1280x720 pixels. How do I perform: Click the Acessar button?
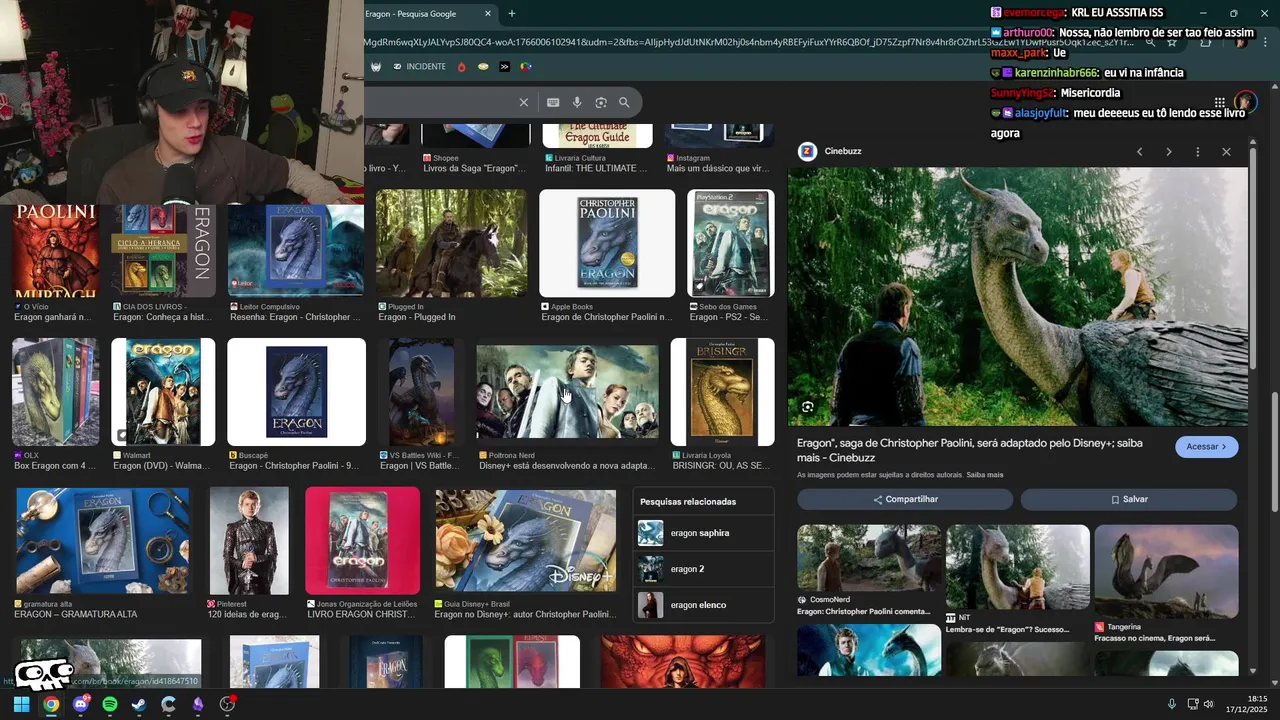[x=1206, y=447]
